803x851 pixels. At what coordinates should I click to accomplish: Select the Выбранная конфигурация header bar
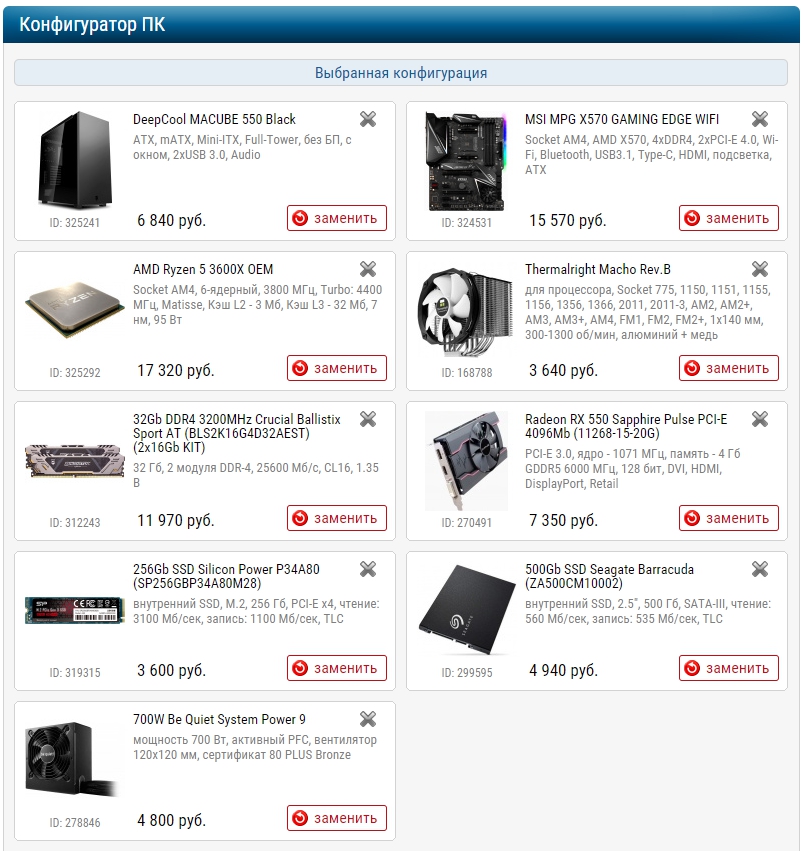[401, 73]
